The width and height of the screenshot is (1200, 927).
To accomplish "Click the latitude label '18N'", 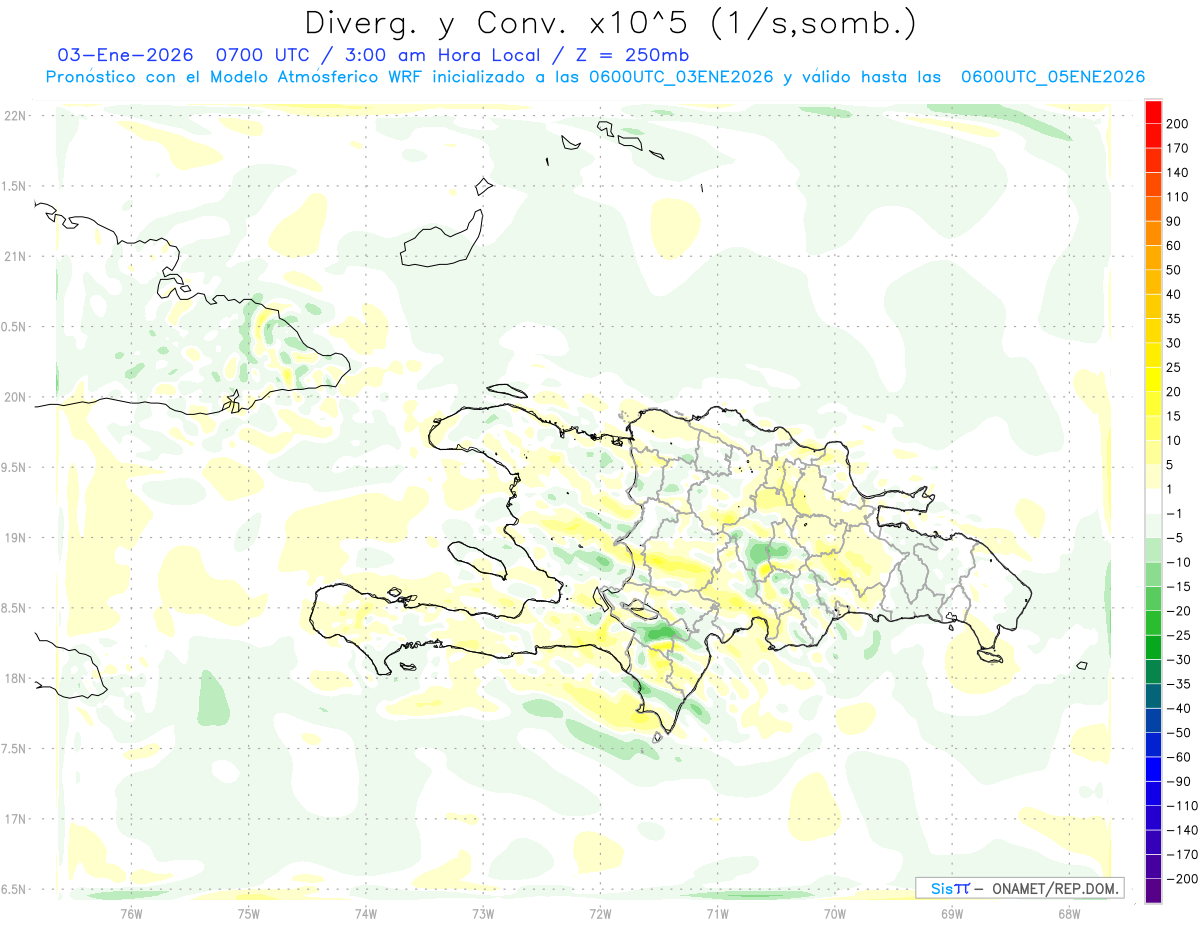I will click(15, 678).
